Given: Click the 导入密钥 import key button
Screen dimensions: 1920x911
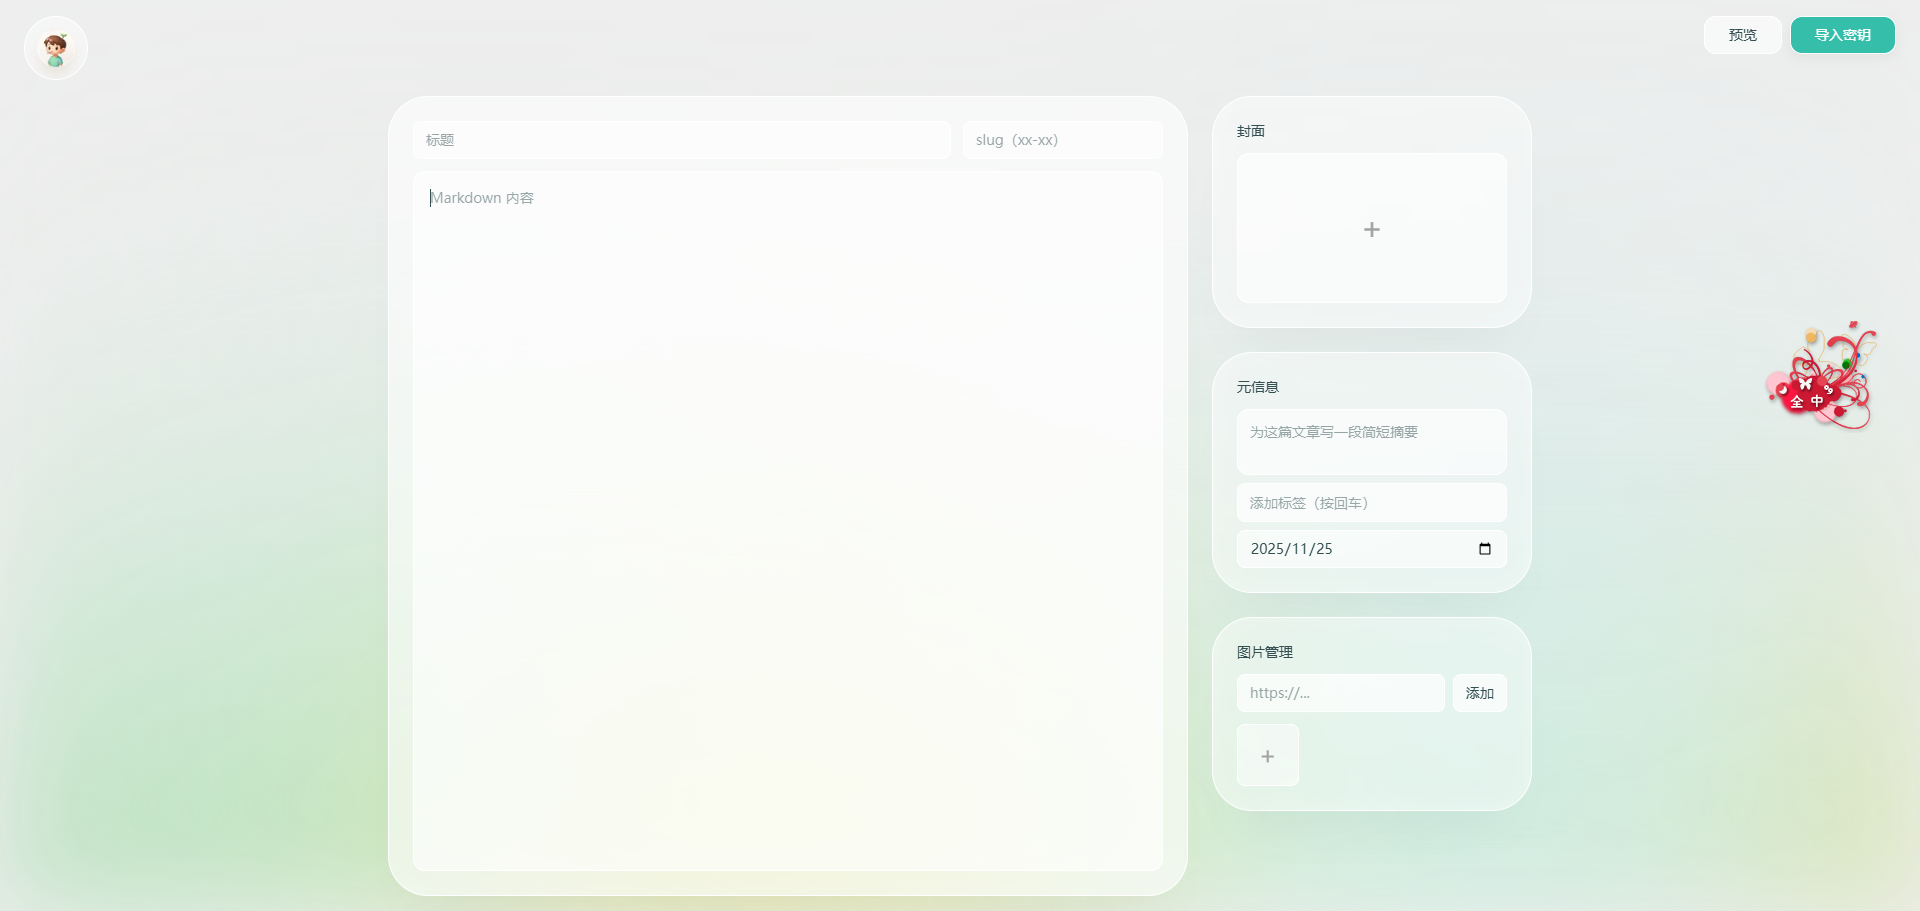Looking at the screenshot, I should 1842,35.
